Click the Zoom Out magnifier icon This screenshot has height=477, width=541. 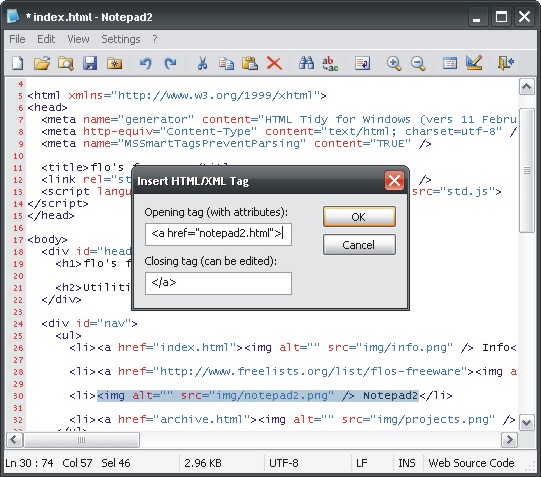(x=418, y=63)
